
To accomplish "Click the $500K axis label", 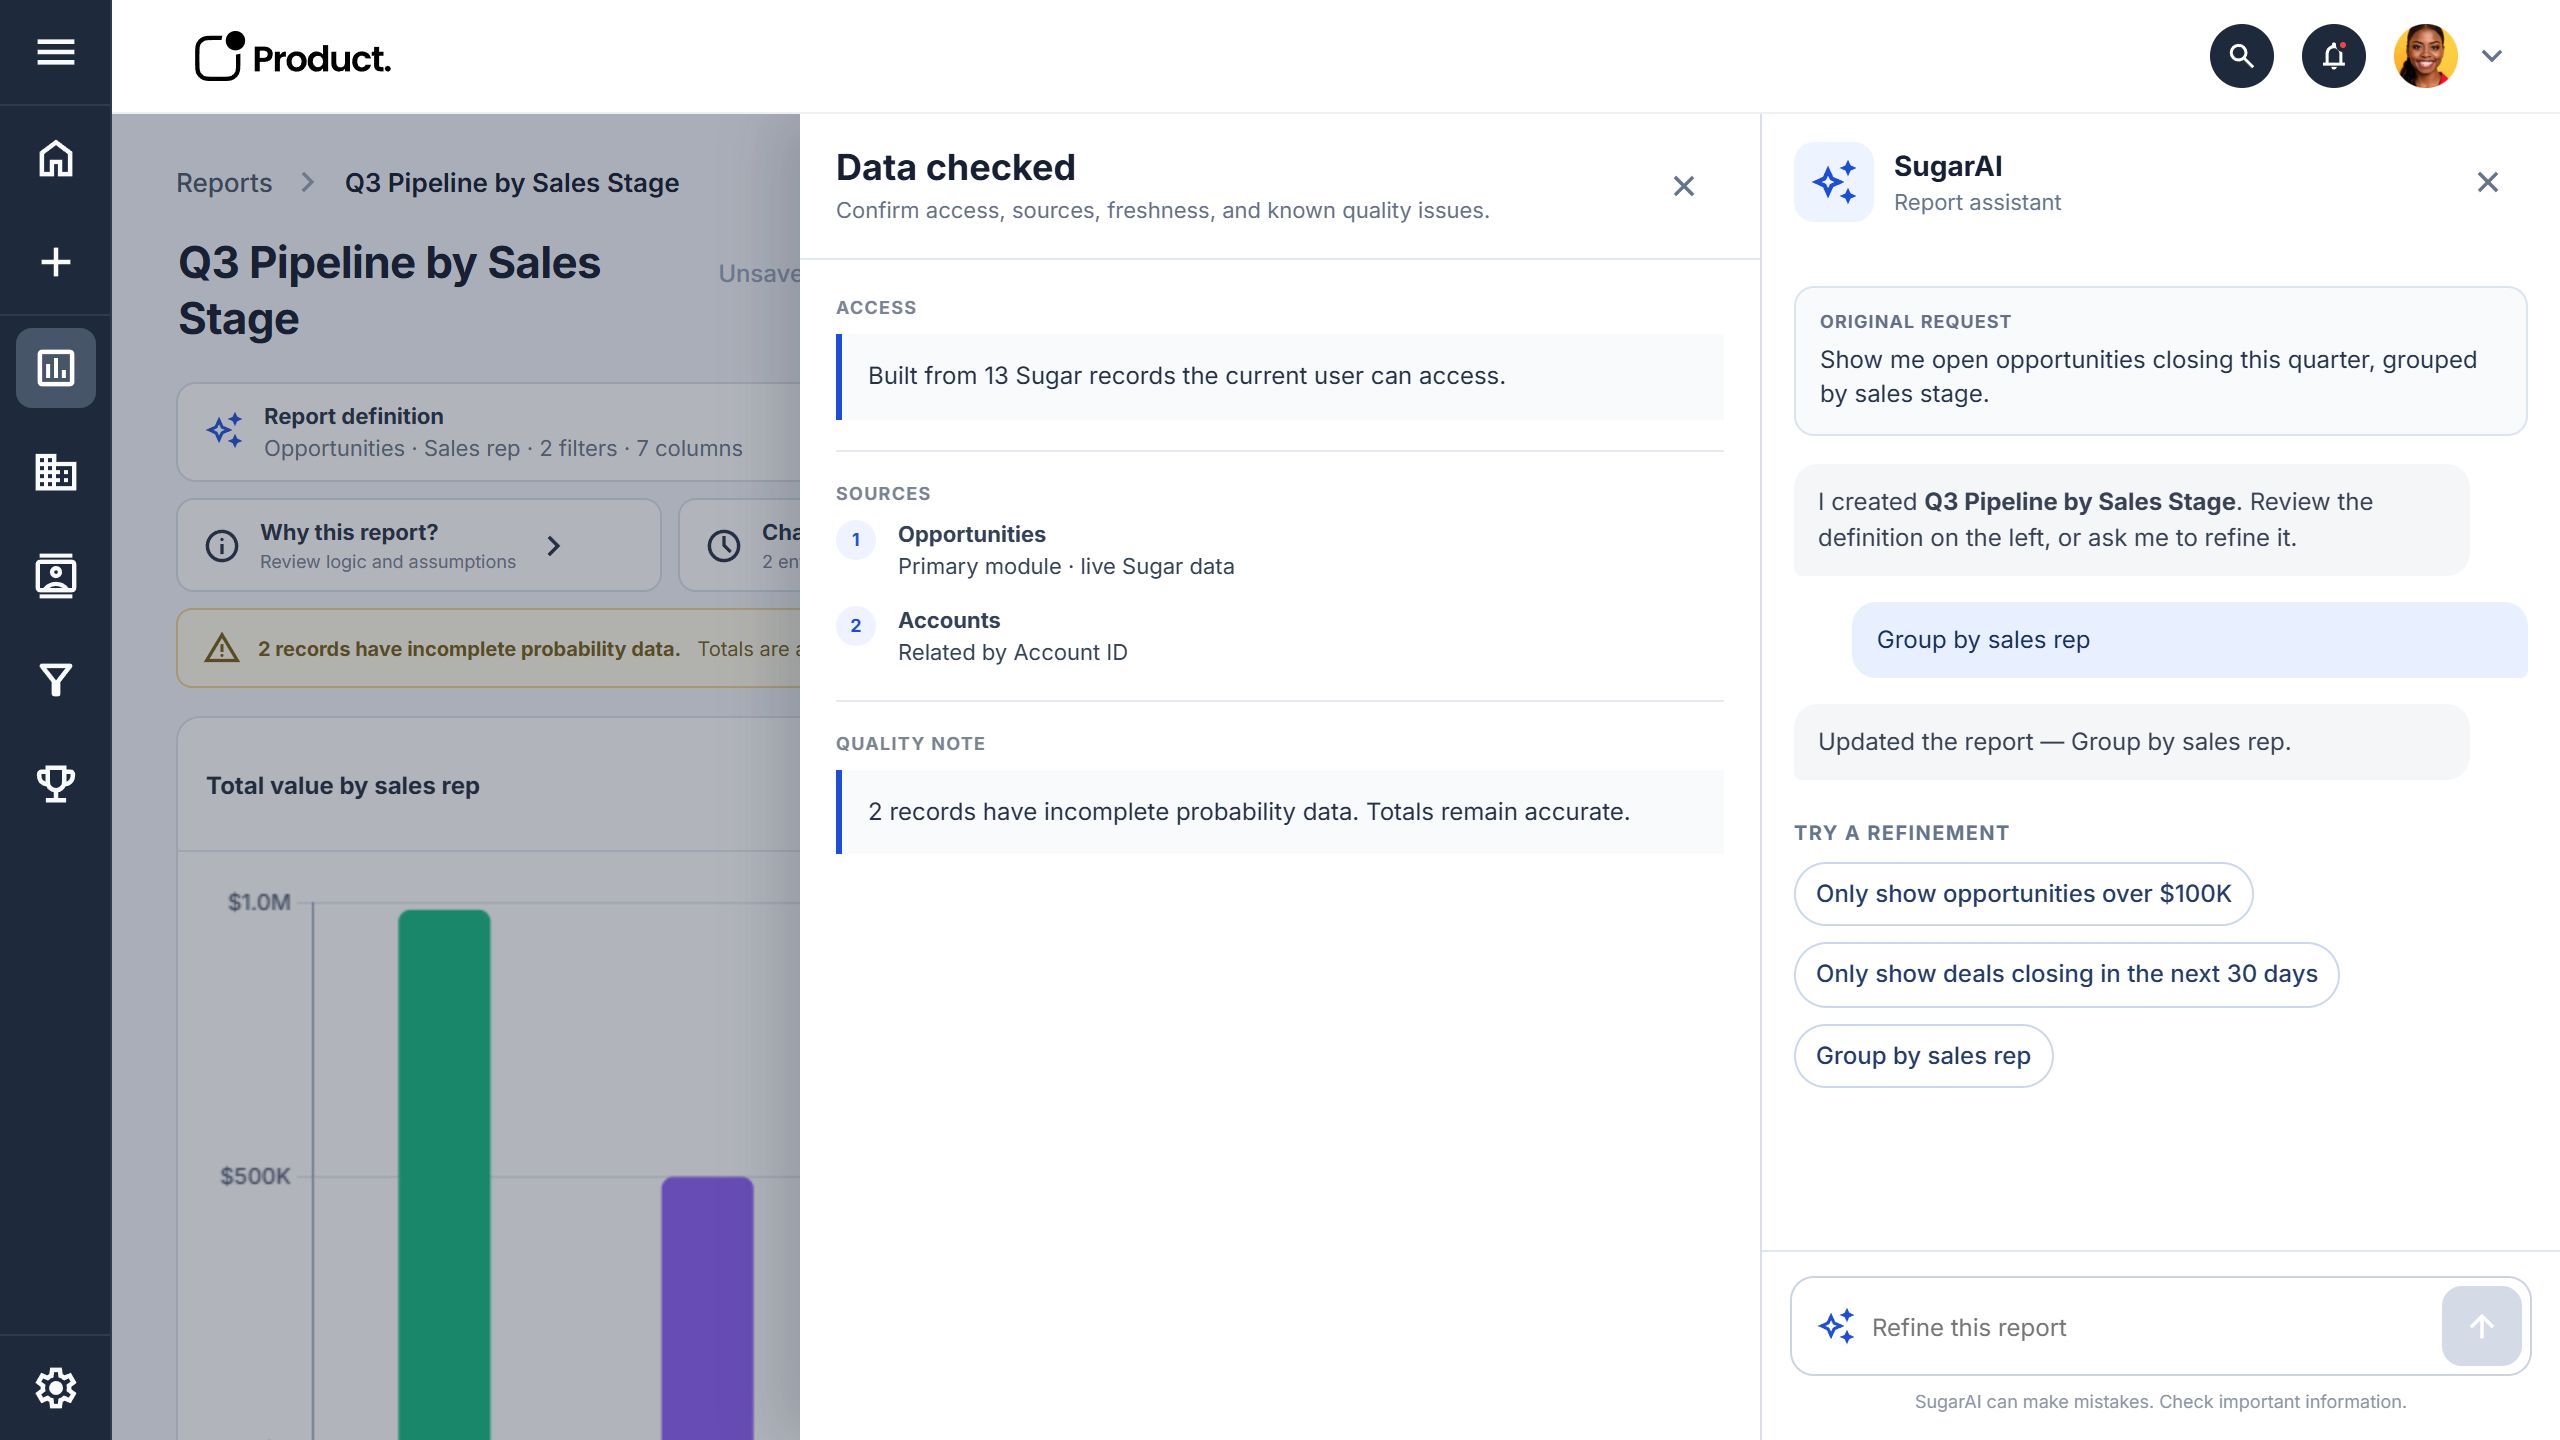I will (x=255, y=1176).
